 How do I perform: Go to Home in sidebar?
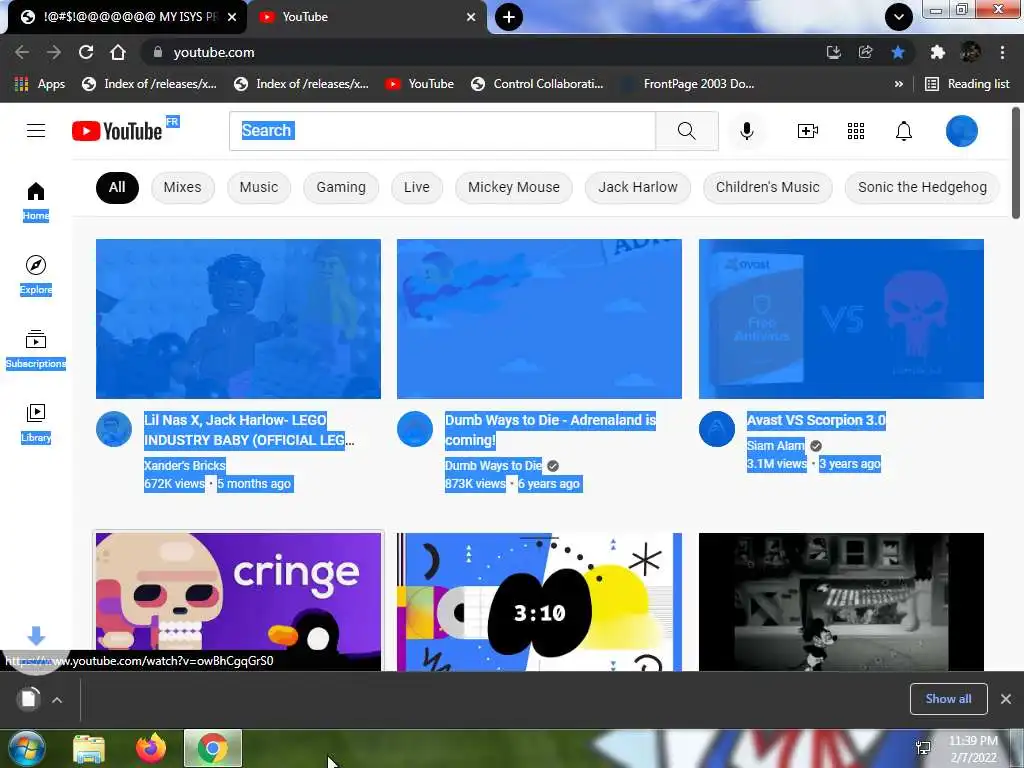click(x=36, y=201)
